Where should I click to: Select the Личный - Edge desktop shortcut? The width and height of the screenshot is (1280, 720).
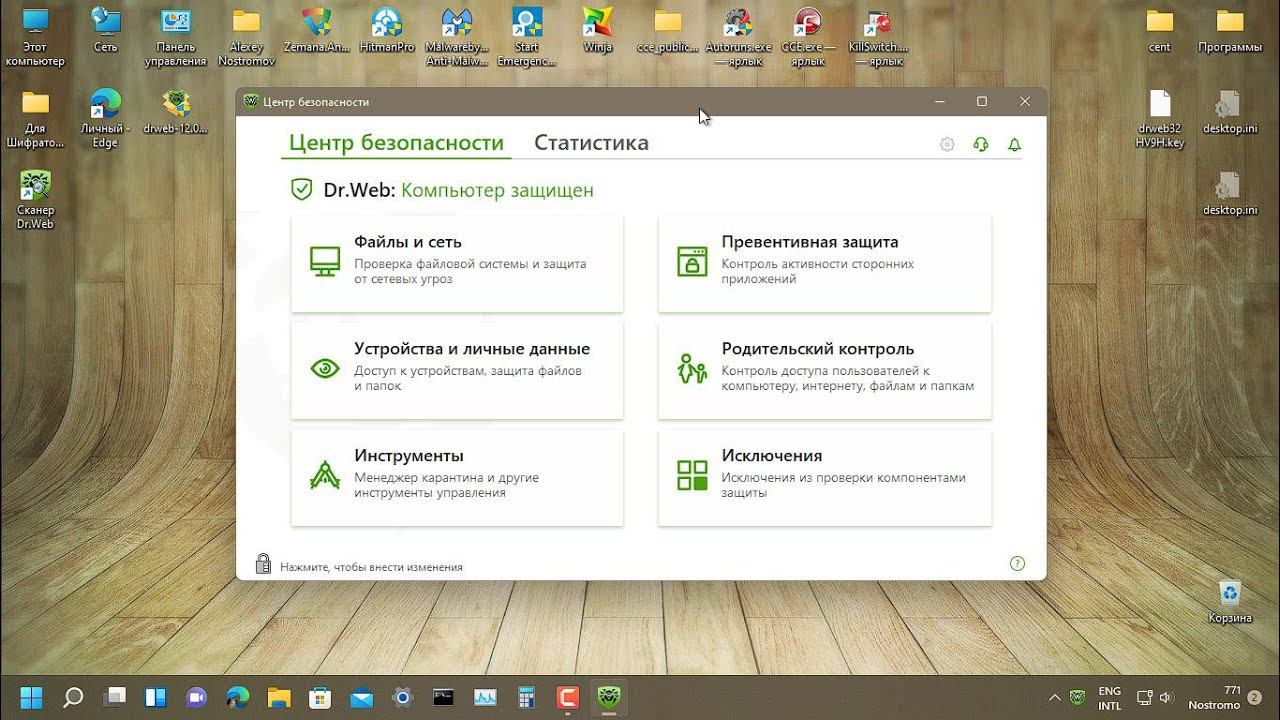[x=105, y=119]
